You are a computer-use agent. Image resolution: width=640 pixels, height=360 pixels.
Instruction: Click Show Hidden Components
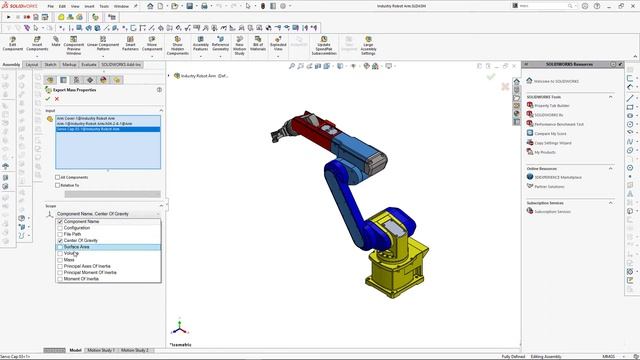178,45
